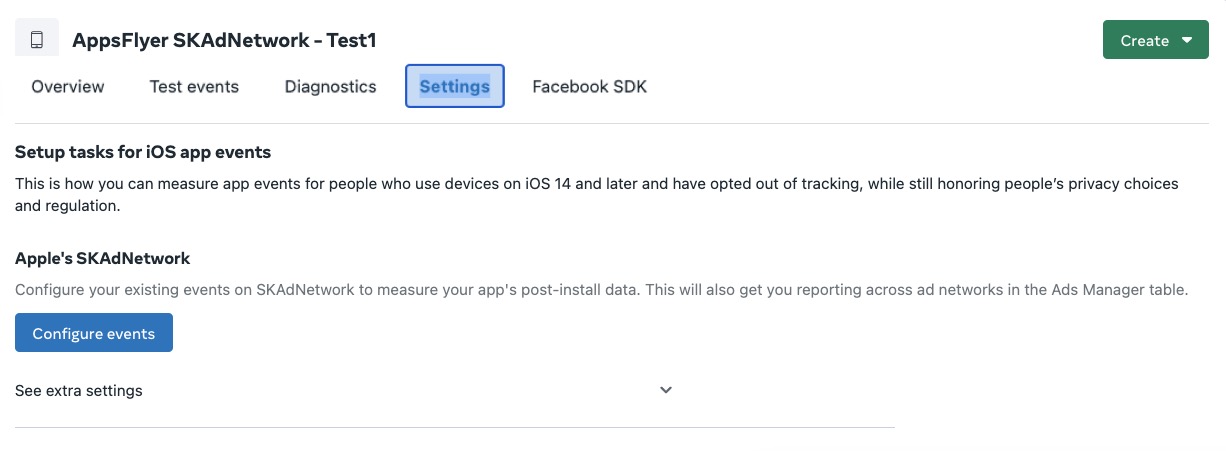Click the AppsFlyer SKAdNetwork - Test1 title
Screen dimensions: 1226x451
point(224,41)
